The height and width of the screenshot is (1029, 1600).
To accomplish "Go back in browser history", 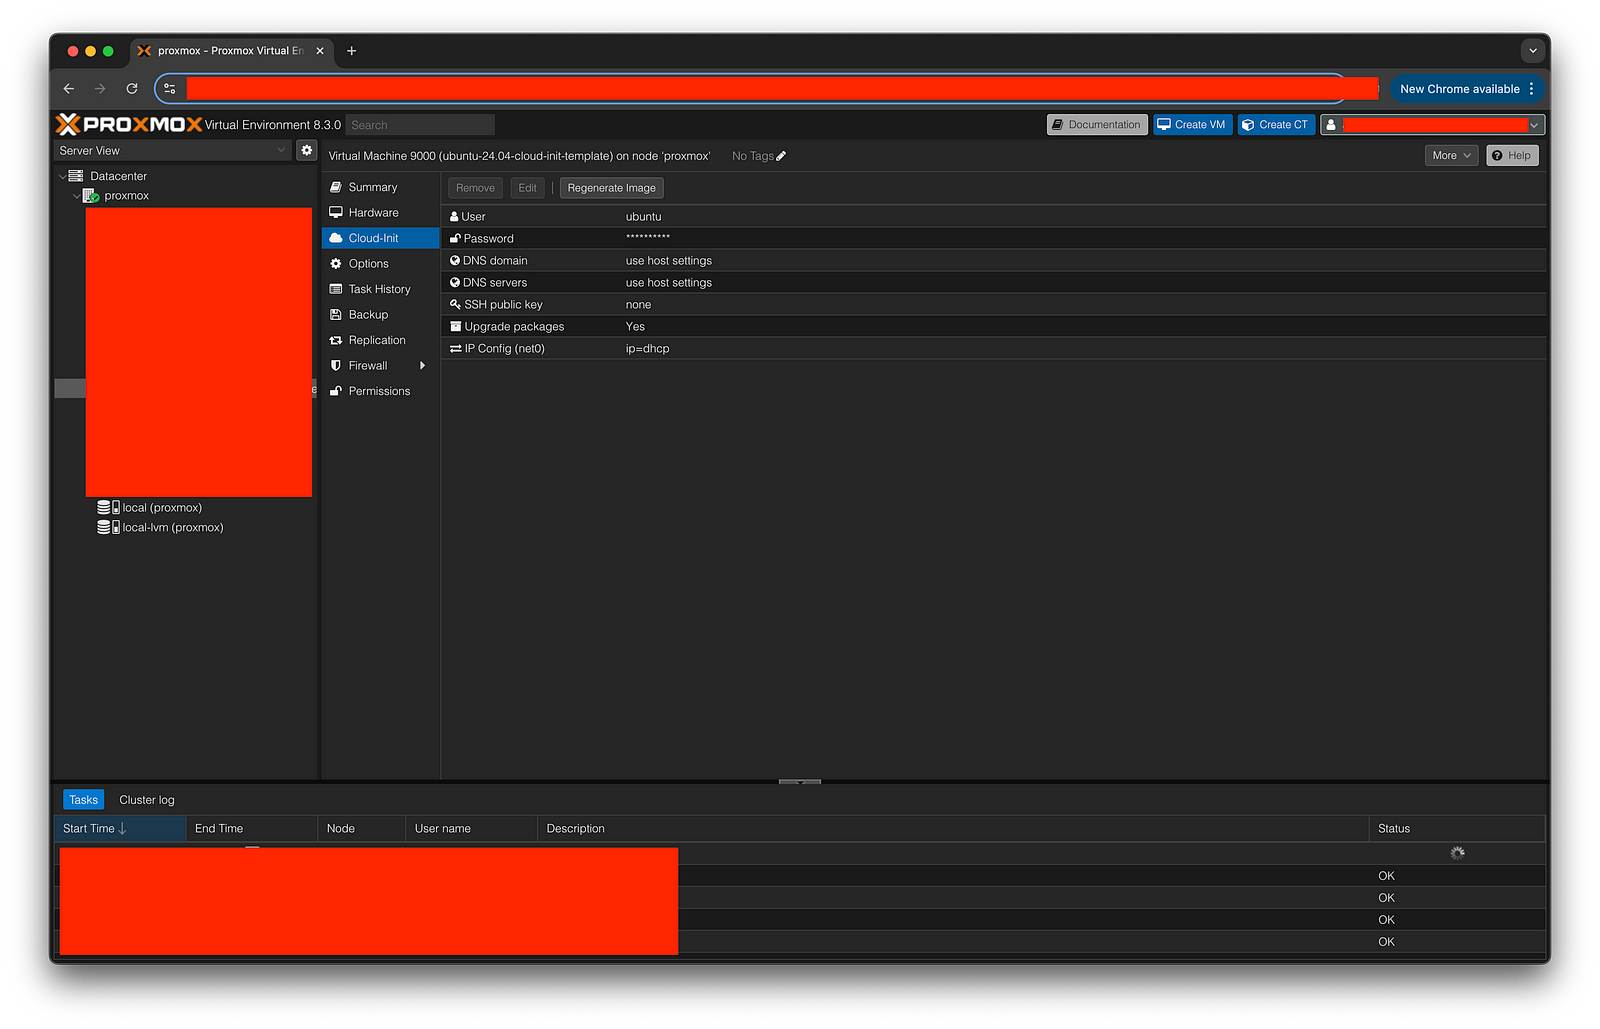I will 69,89.
